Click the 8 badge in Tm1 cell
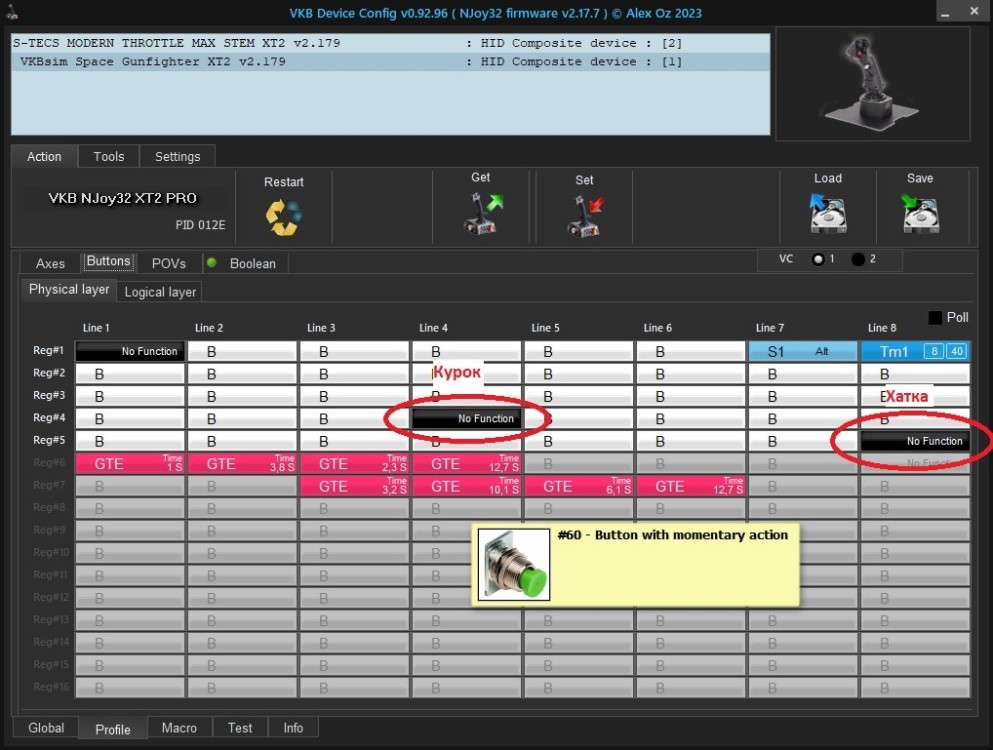The image size is (993, 750). [x=933, y=351]
